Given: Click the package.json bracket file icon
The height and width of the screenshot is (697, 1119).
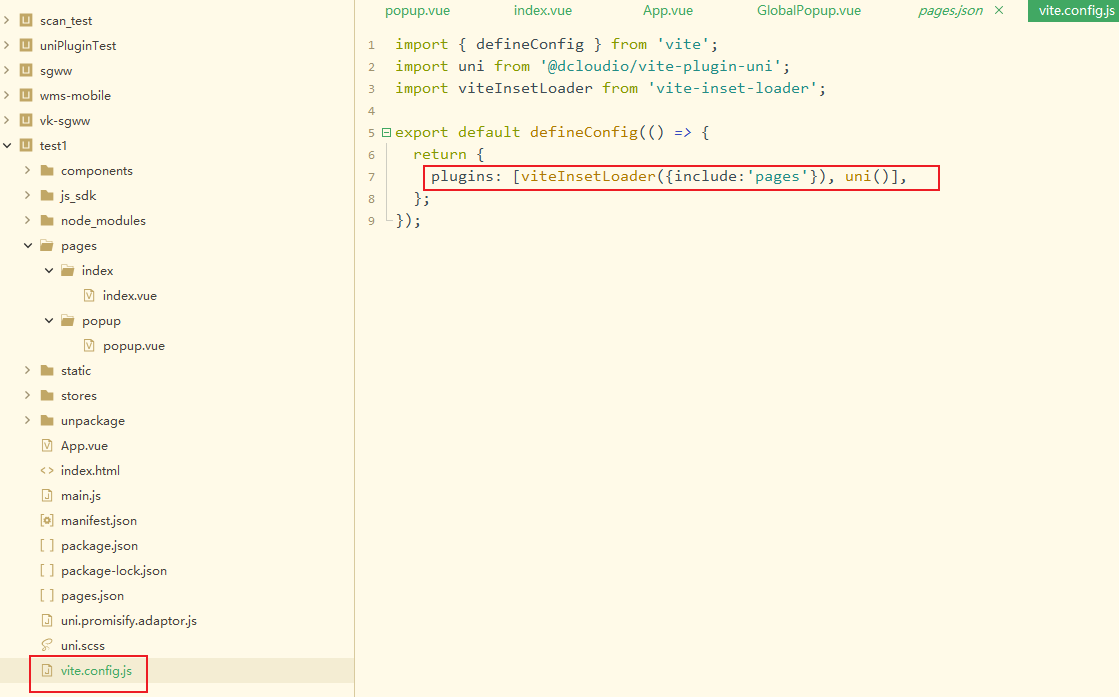Looking at the screenshot, I should (x=47, y=545).
